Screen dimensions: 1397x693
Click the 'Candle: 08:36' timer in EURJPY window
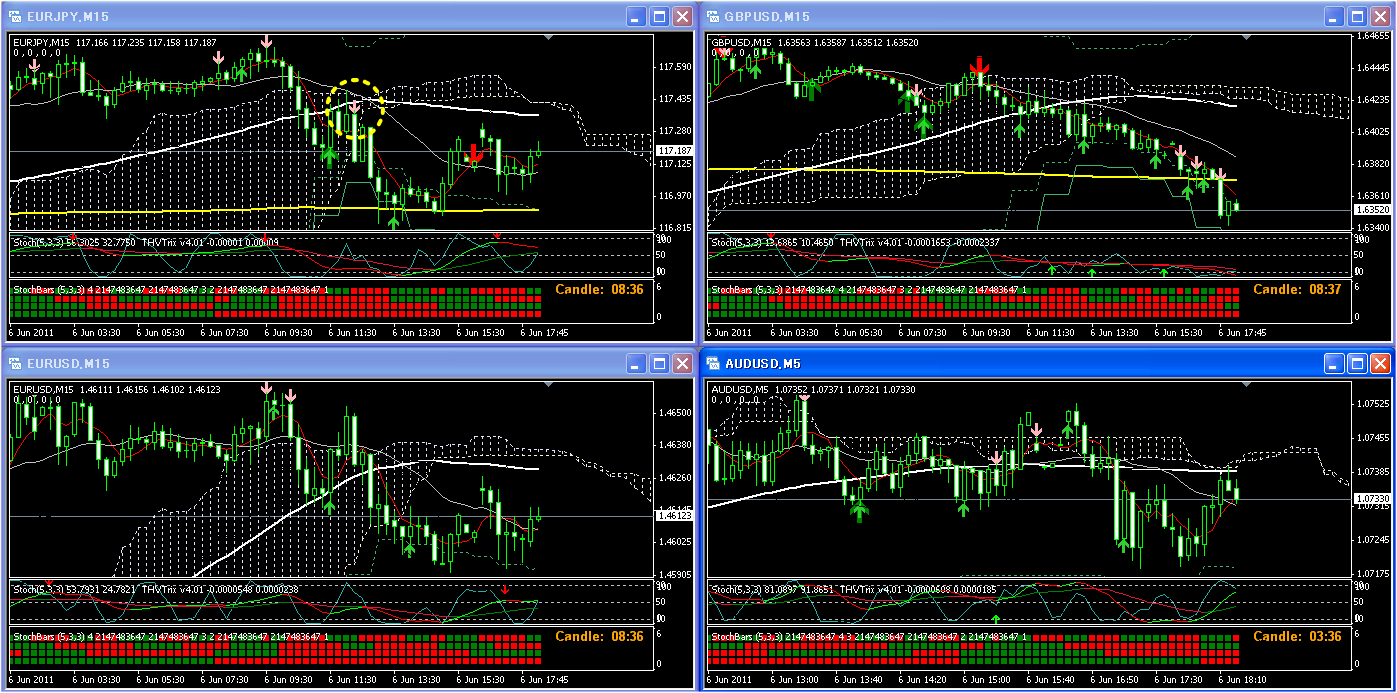click(x=599, y=289)
